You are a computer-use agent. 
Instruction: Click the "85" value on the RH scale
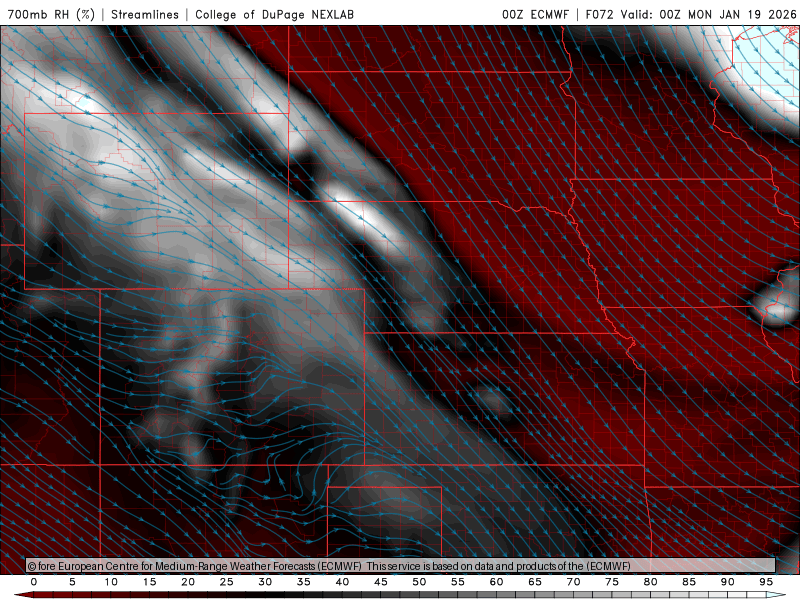point(689,582)
